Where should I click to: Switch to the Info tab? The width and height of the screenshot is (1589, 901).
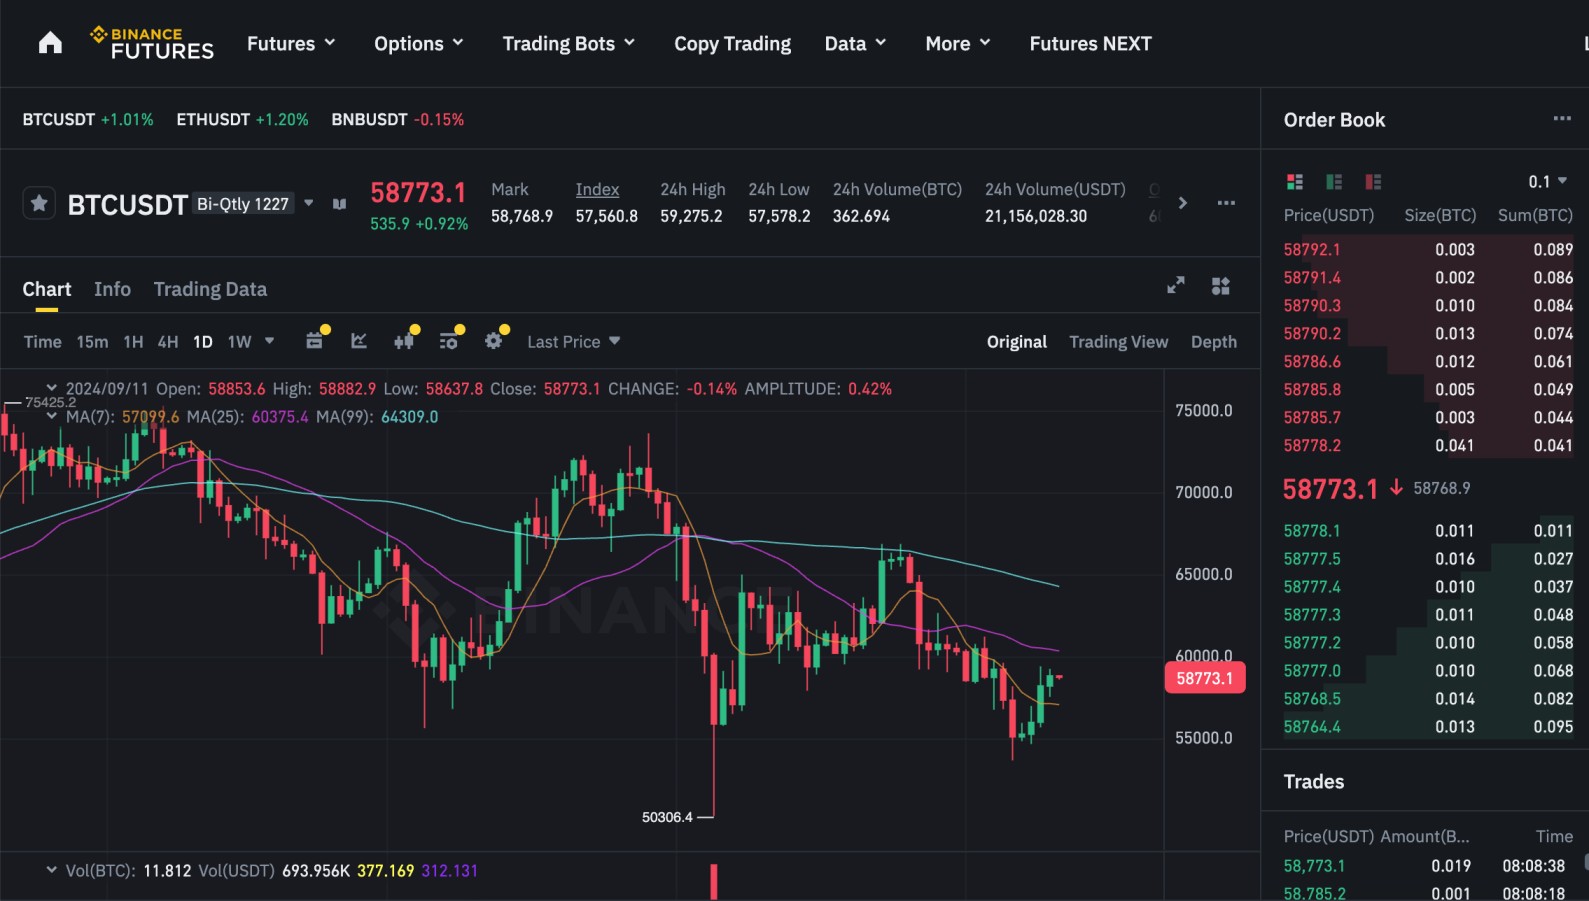(112, 289)
